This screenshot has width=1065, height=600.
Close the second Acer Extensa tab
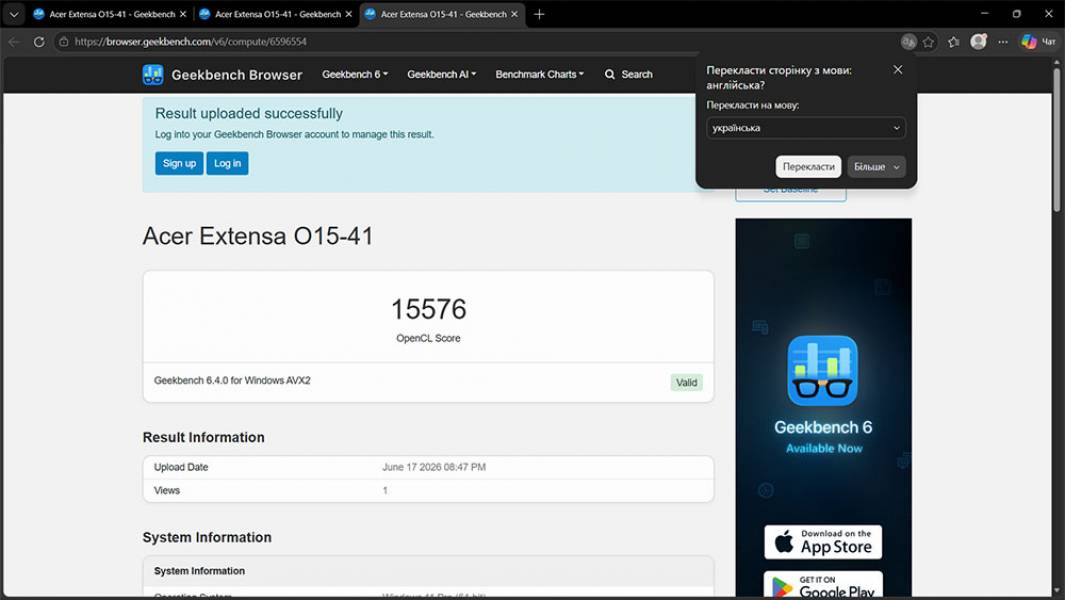(348, 14)
